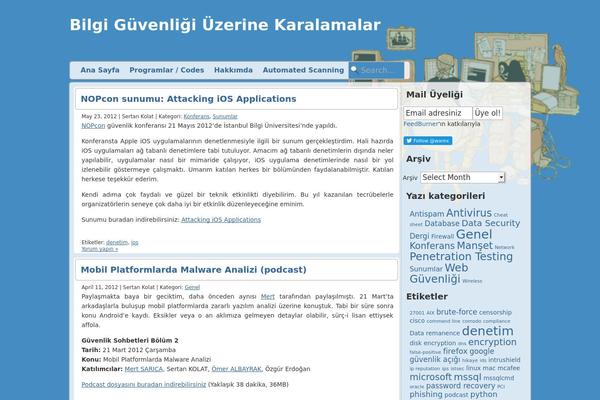
Task: Open the Ana Sayfa menu item
Action: 100,70
